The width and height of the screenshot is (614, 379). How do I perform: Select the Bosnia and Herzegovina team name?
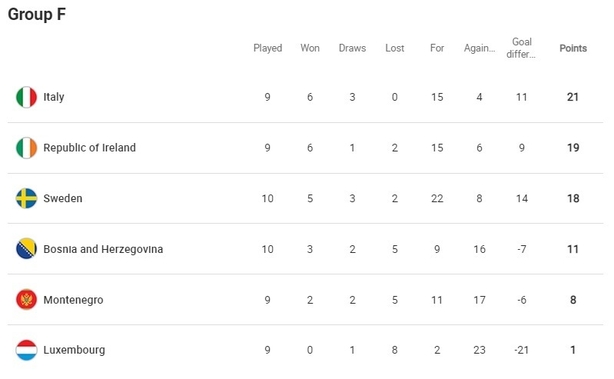tap(103, 249)
